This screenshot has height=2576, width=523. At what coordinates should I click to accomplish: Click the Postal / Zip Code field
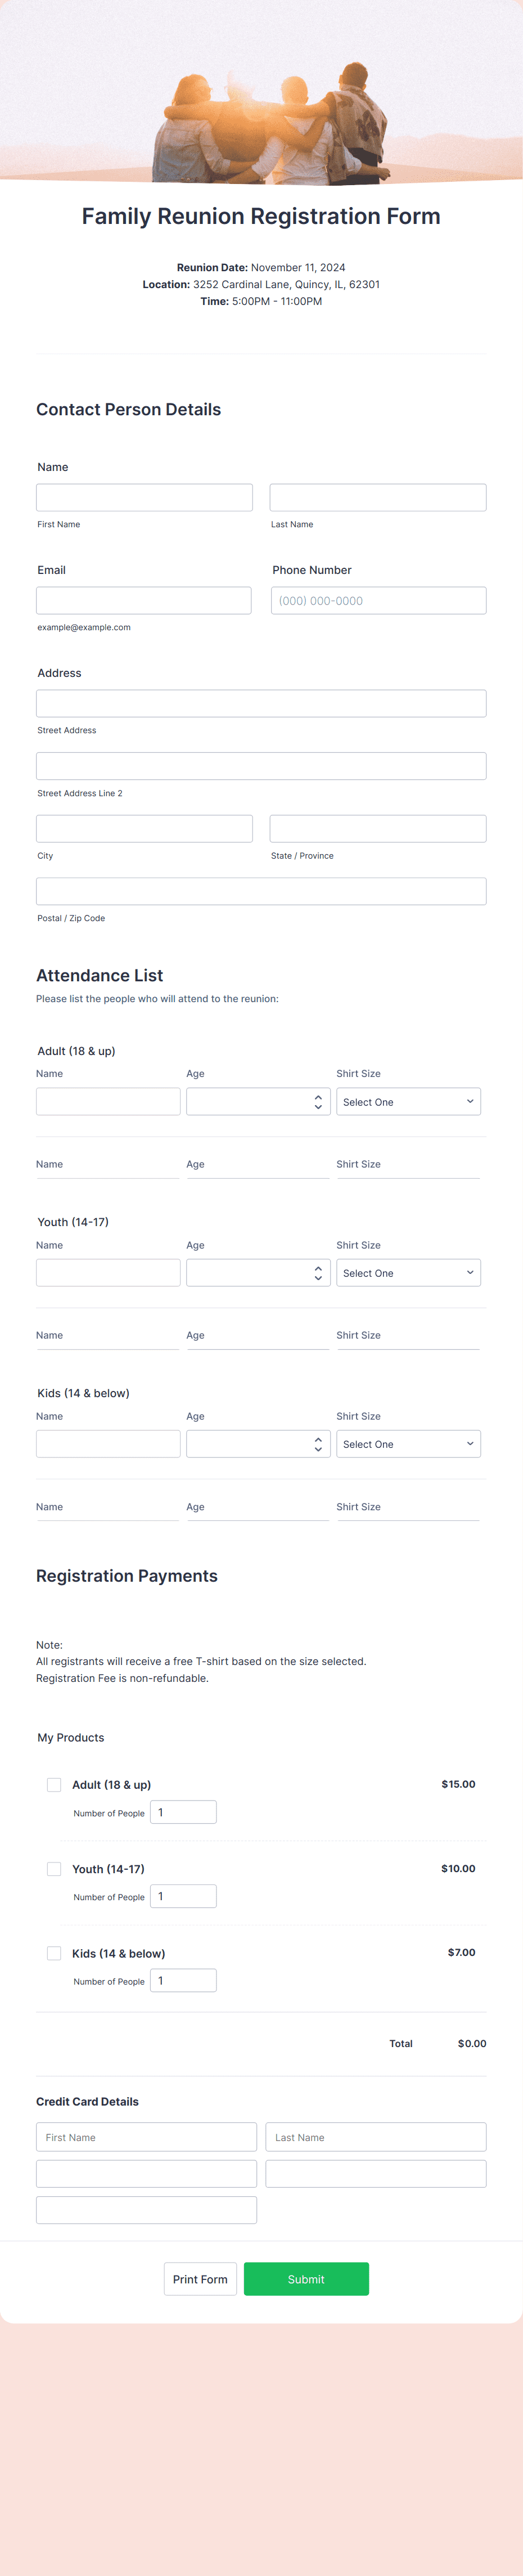[261, 892]
